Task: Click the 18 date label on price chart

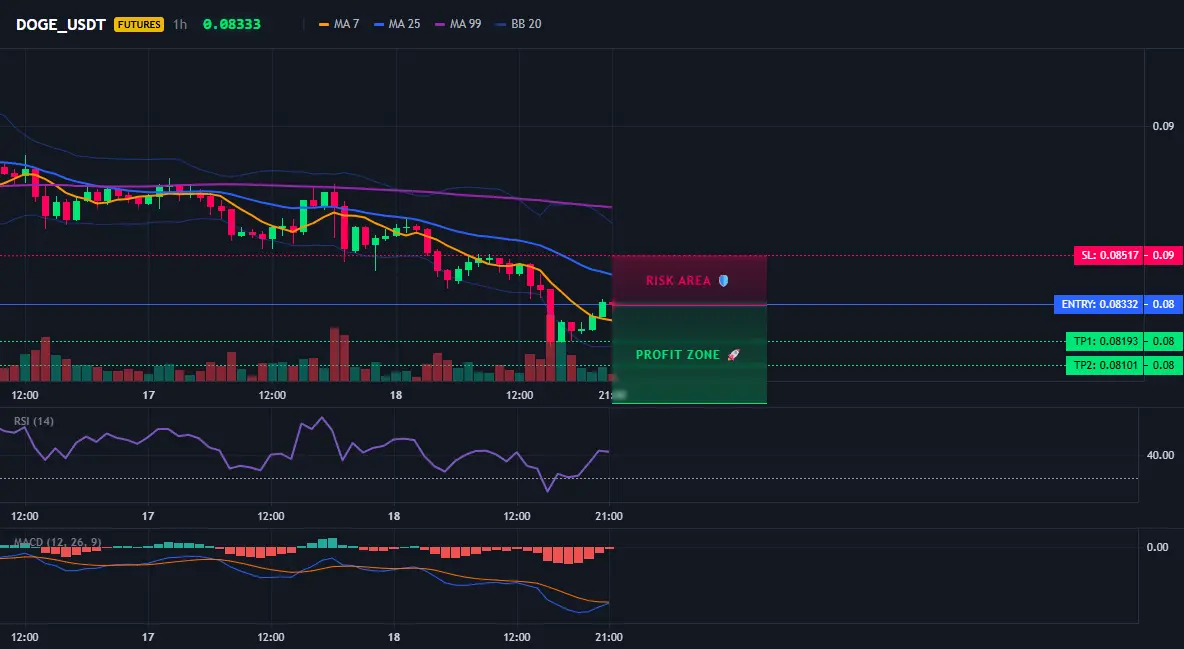Action: click(x=396, y=395)
